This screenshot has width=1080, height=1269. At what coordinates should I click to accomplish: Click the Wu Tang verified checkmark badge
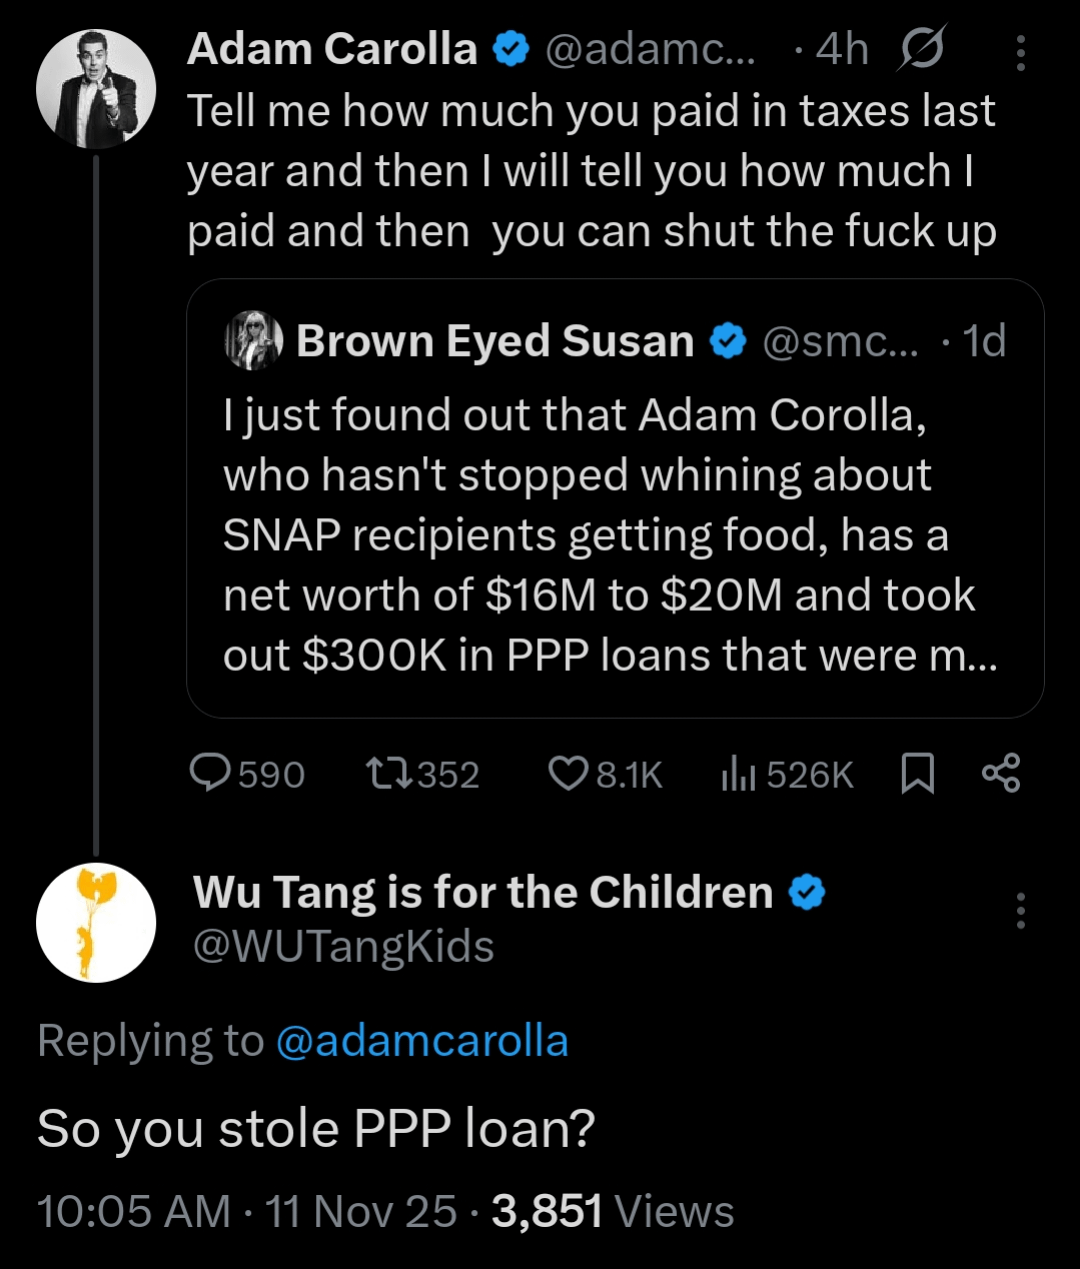coord(808,892)
